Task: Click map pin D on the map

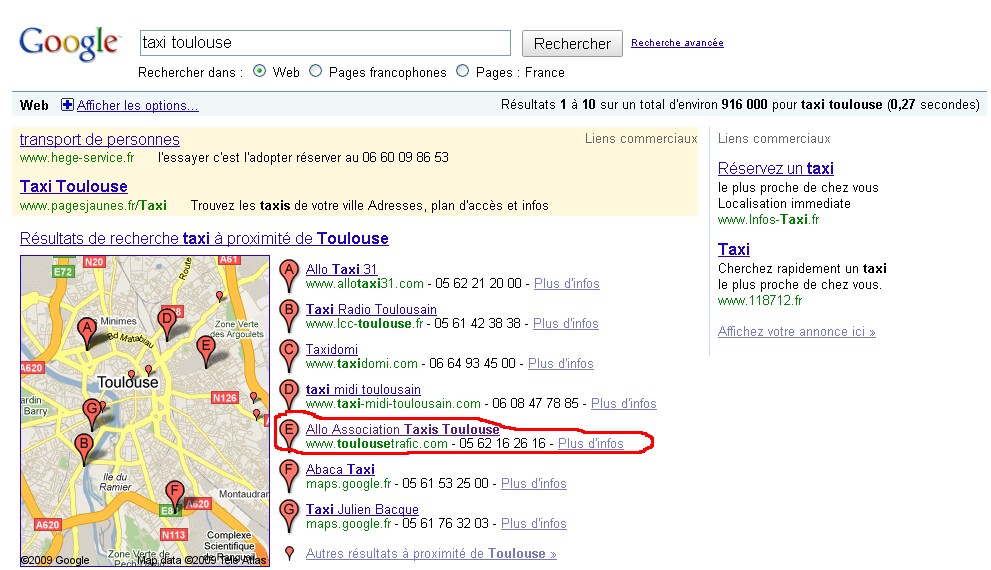Action: [x=167, y=324]
